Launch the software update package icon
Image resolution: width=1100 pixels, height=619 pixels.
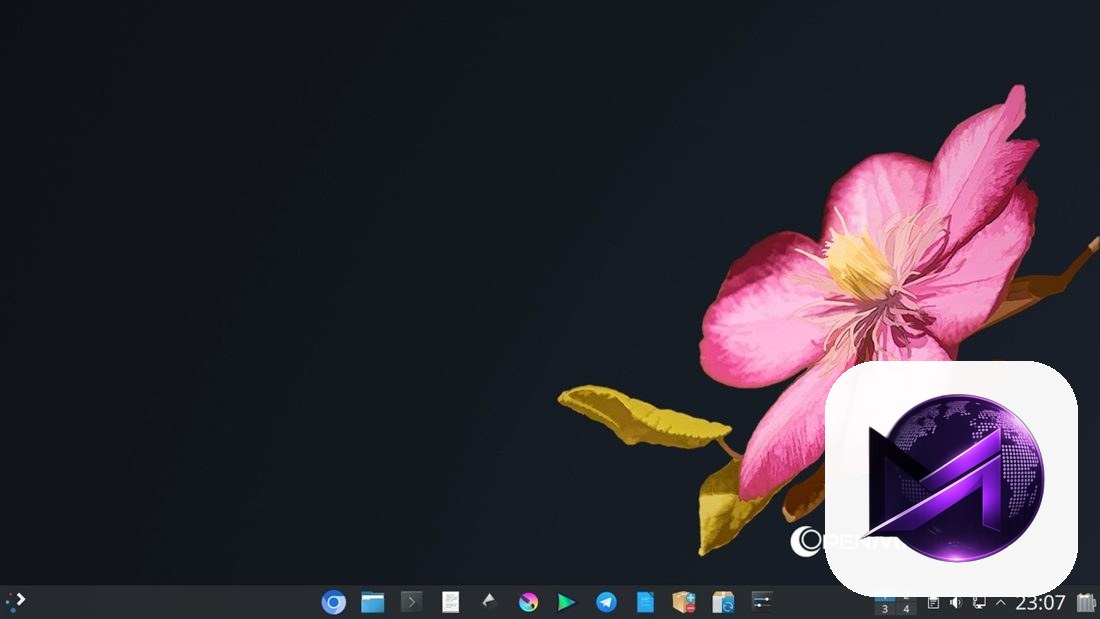[x=723, y=602]
